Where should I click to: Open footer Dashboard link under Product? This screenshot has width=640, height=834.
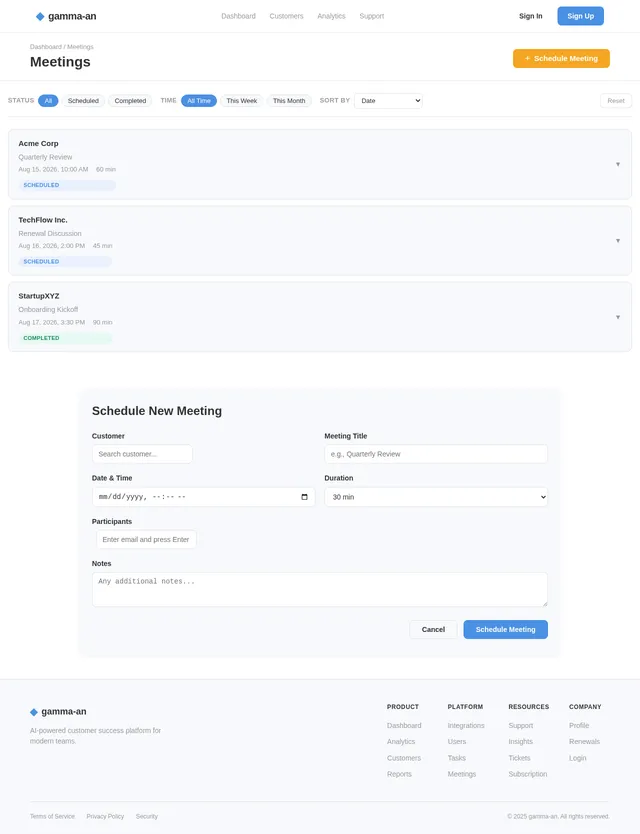click(404, 725)
